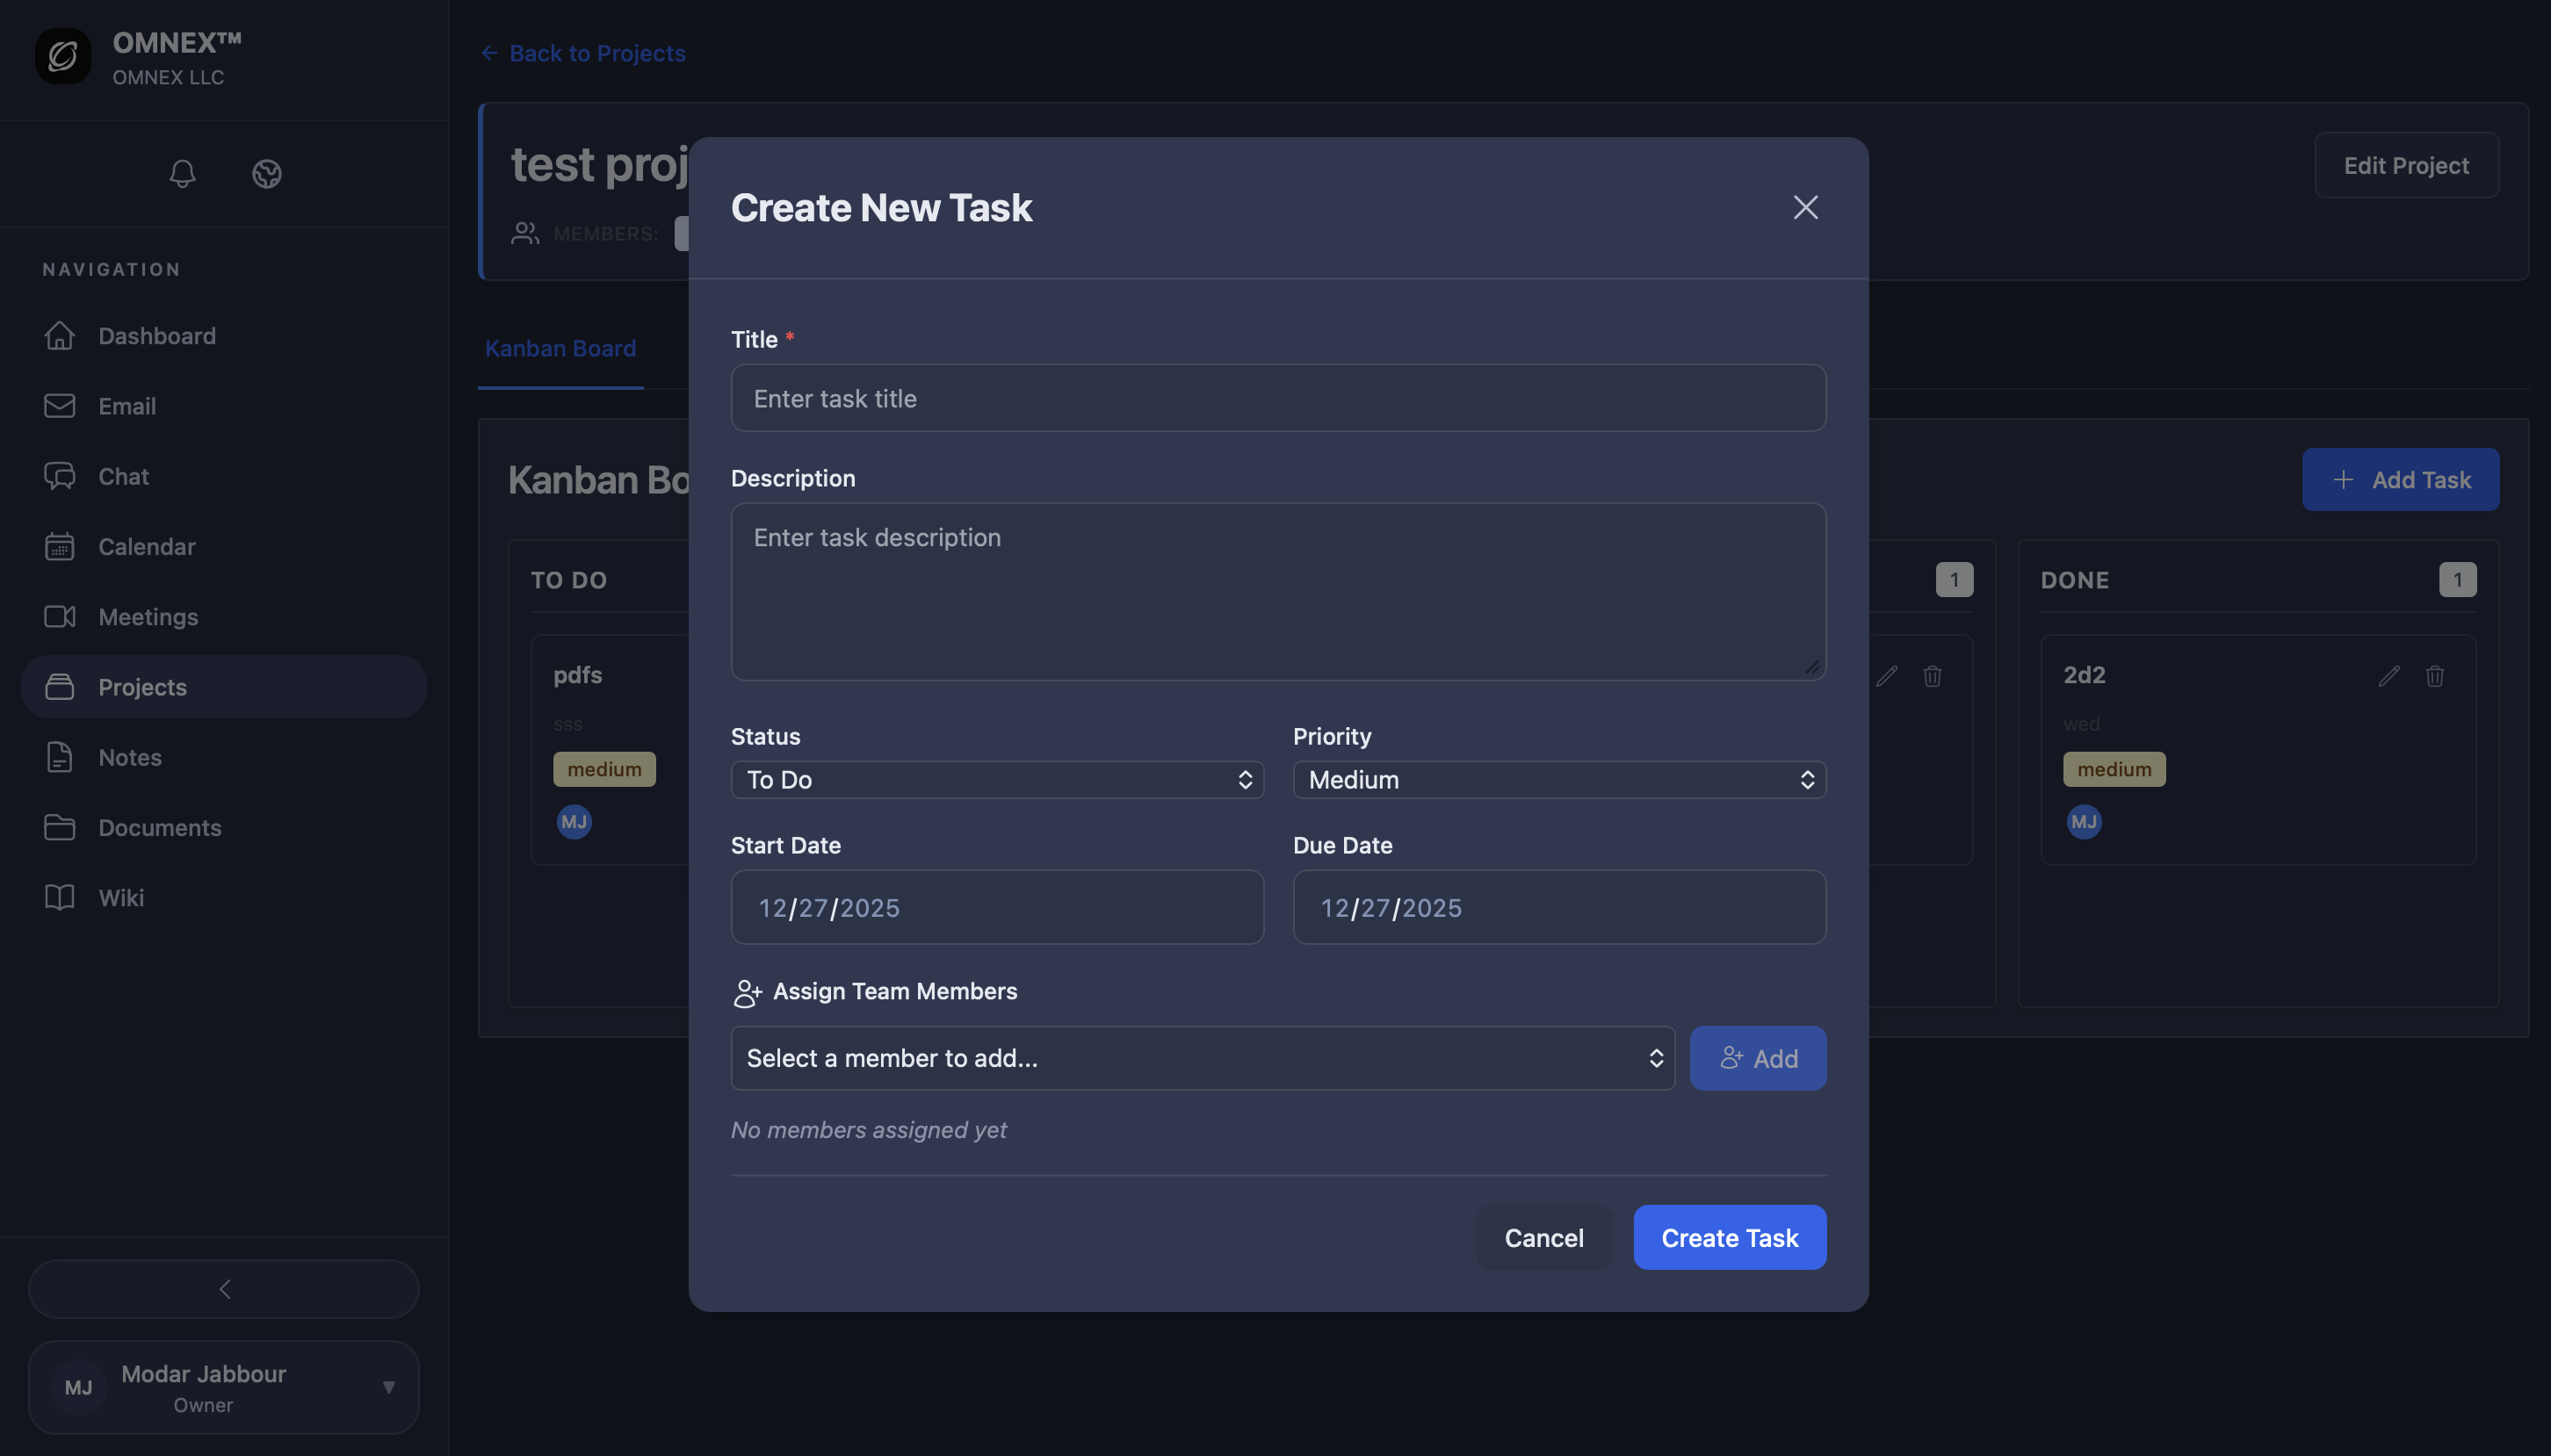Close the Create New Task dialog

click(1805, 207)
